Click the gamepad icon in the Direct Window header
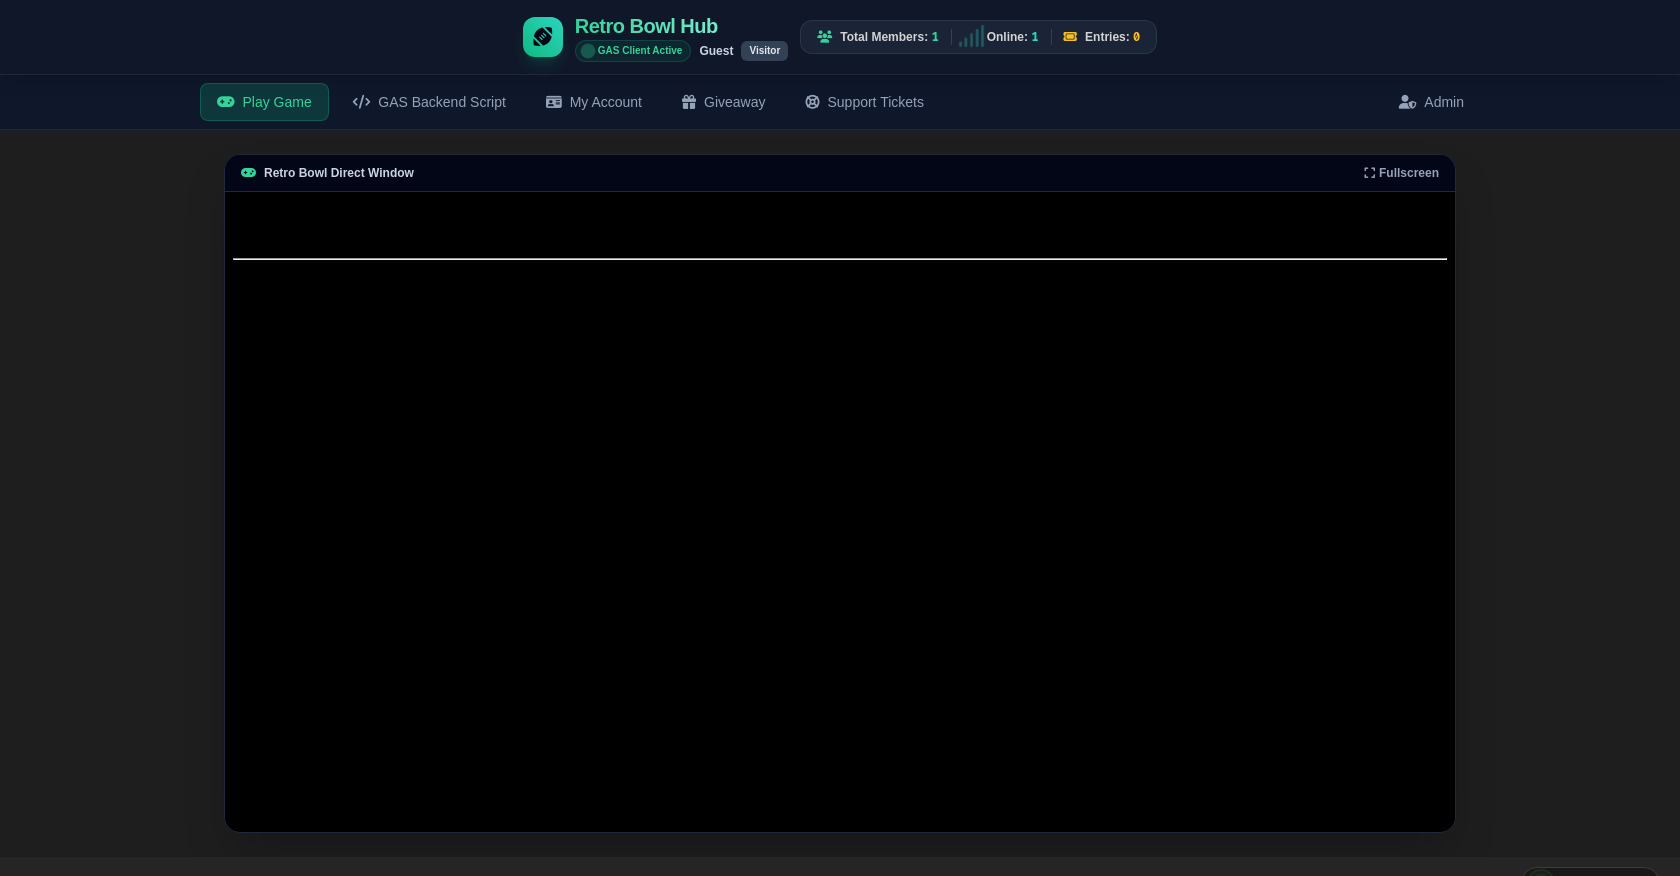 (x=248, y=173)
